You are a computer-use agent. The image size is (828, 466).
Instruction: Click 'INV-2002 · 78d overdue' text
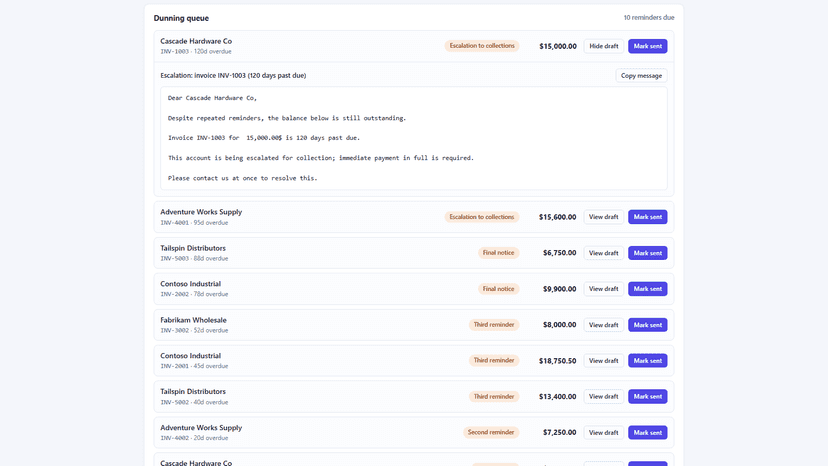point(194,294)
